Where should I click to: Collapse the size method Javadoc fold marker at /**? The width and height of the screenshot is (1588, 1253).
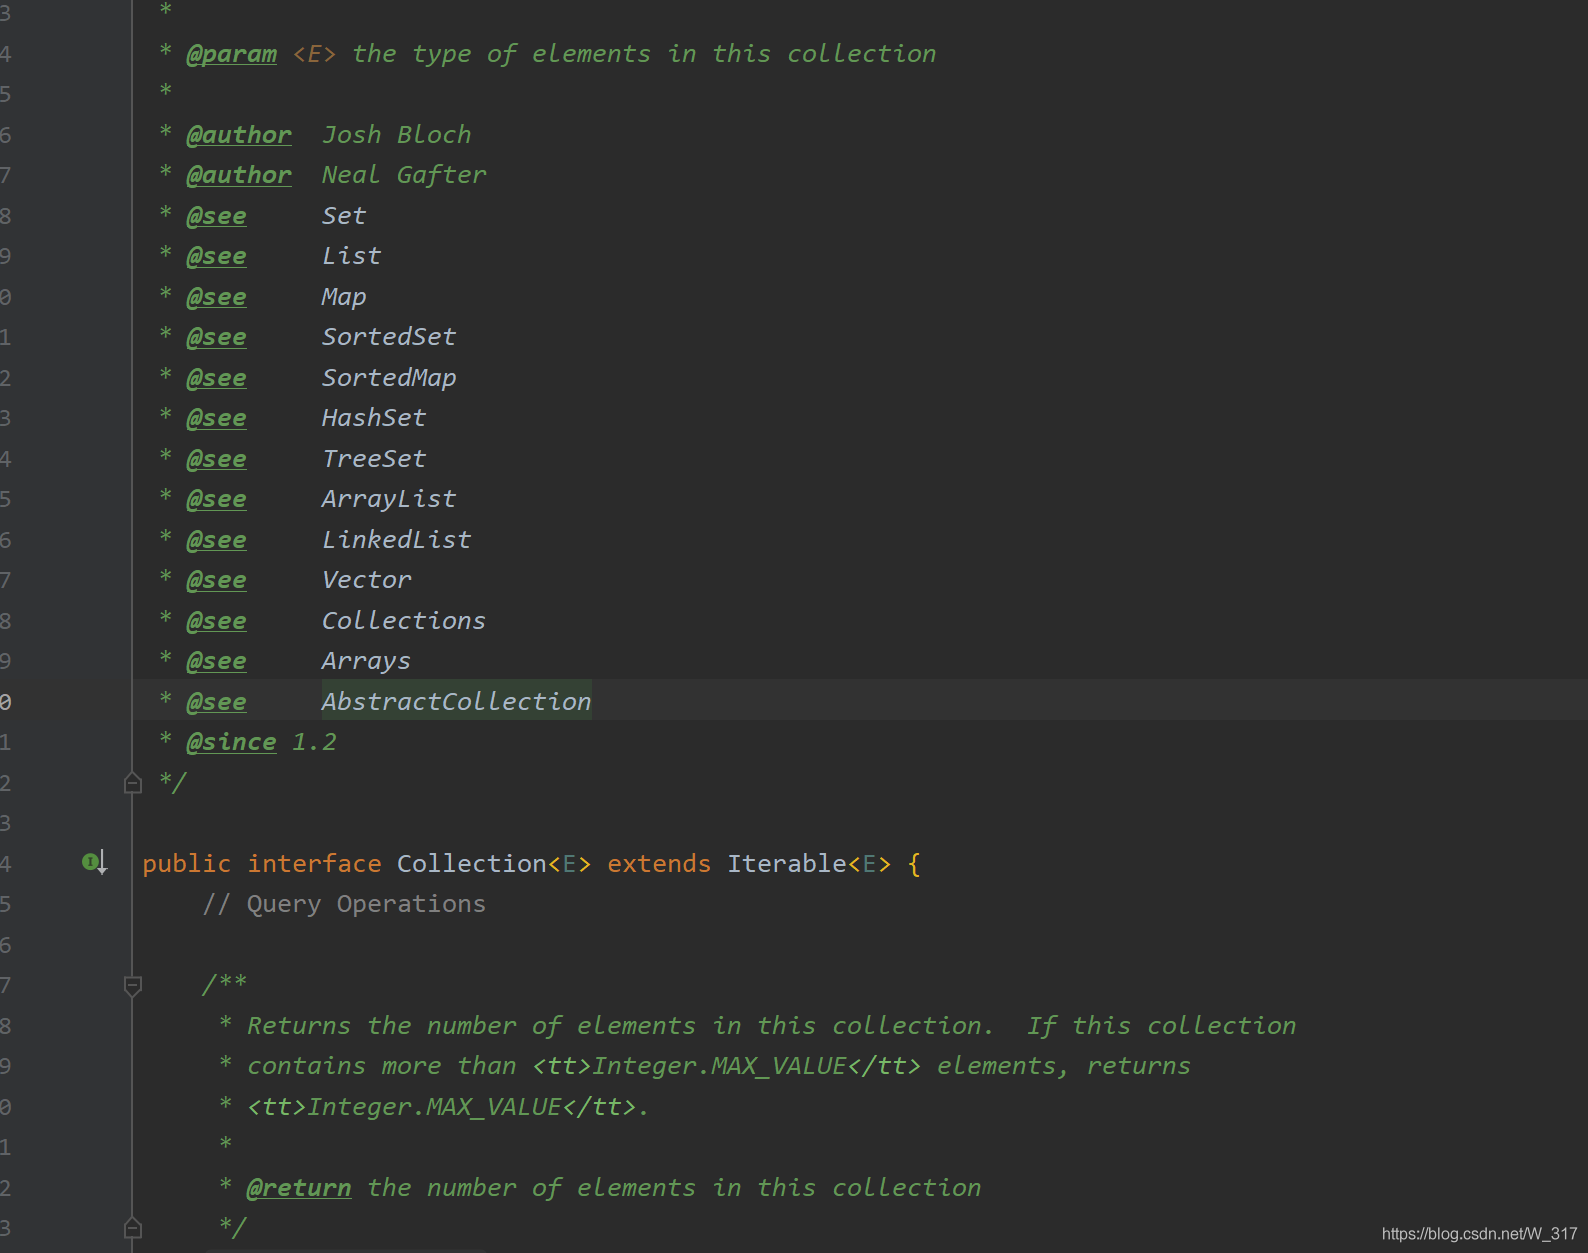(x=132, y=986)
